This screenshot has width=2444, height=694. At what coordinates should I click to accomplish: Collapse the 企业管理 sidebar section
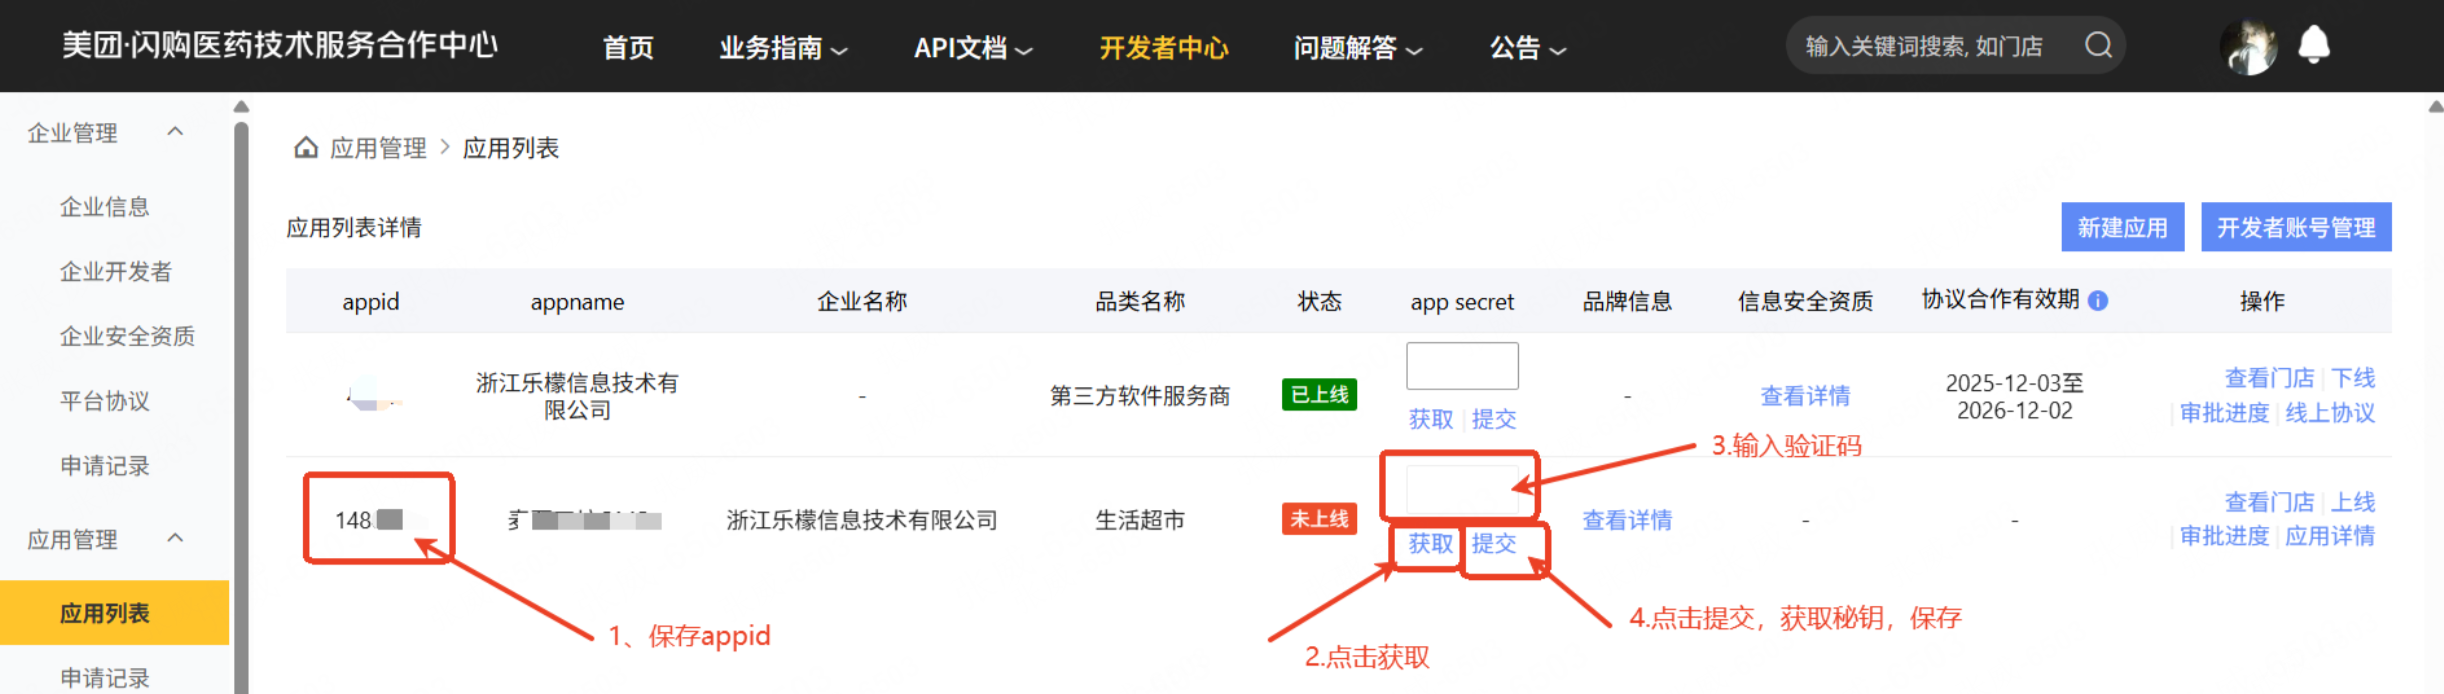coord(176,131)
